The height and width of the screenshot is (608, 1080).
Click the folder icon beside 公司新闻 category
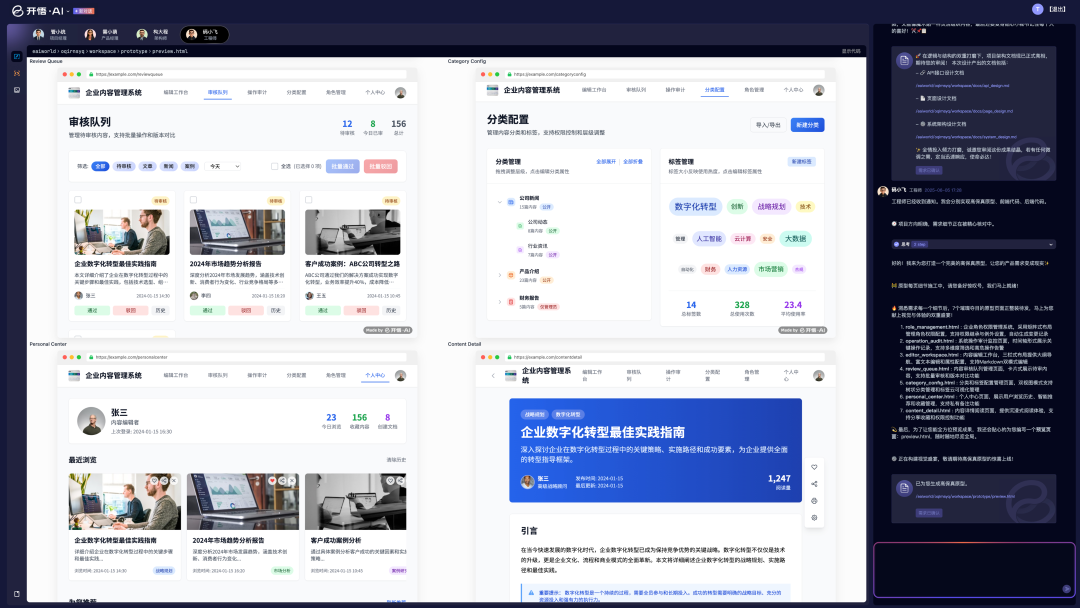(510, 202)
